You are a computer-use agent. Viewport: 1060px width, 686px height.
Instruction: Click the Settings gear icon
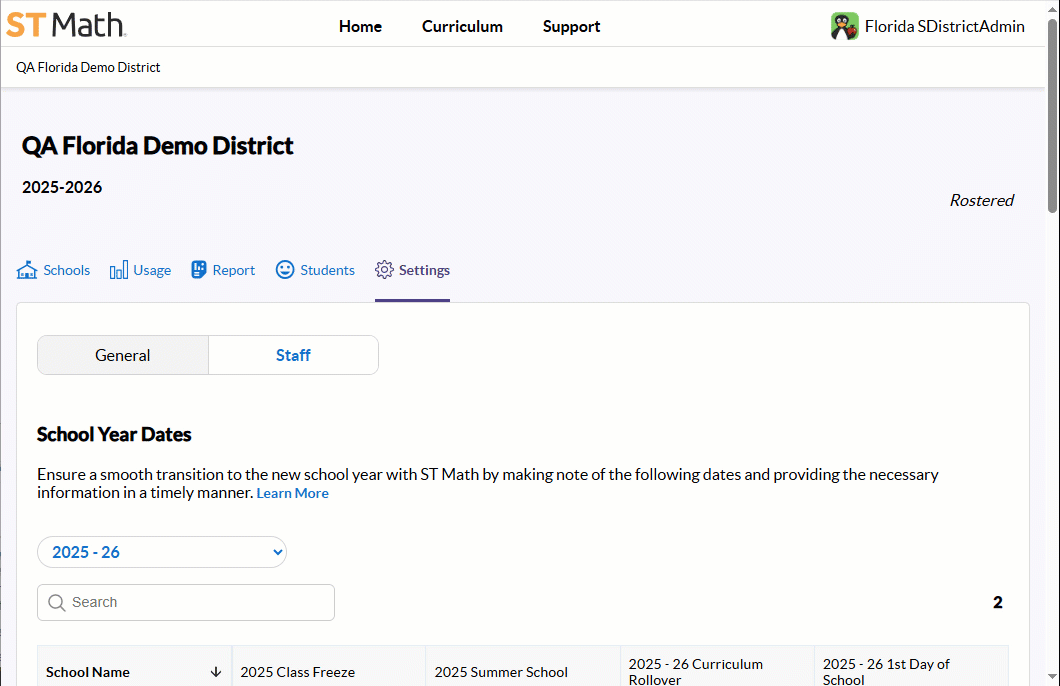[x=383, y=269]
